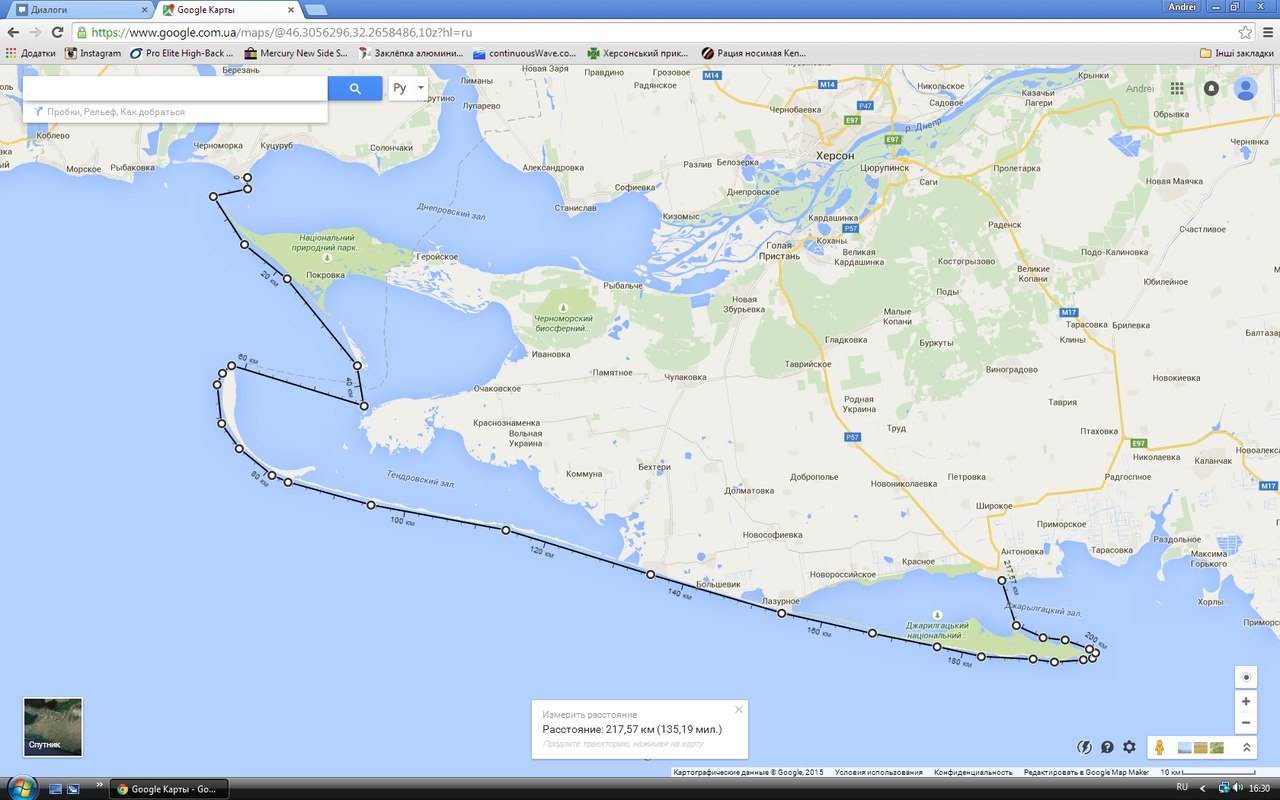The width and height of the screenshot is (1280, 800).
Task: Open Google notifications bell
Action: click(x=1211, y=88)
